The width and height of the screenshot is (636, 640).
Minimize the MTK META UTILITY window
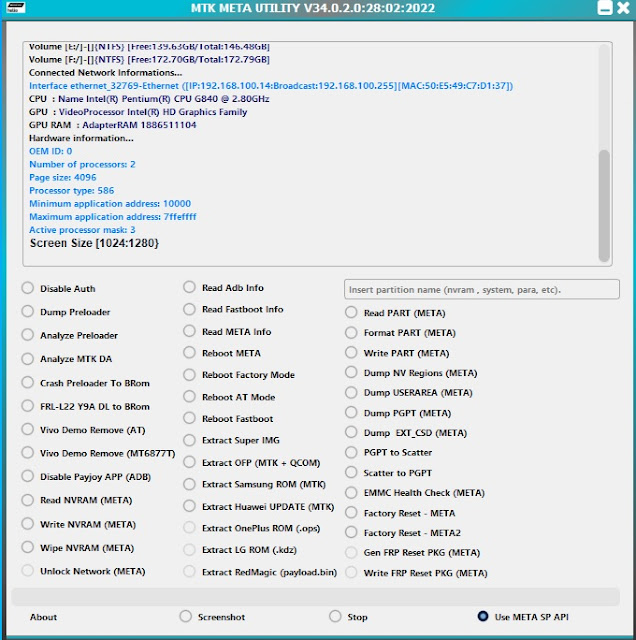pos(605,8)
